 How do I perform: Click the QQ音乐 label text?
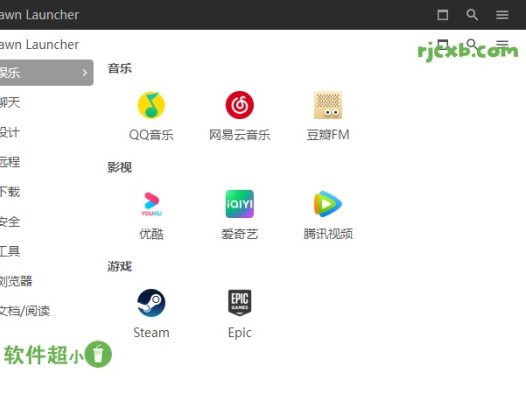tap(151, 135)
